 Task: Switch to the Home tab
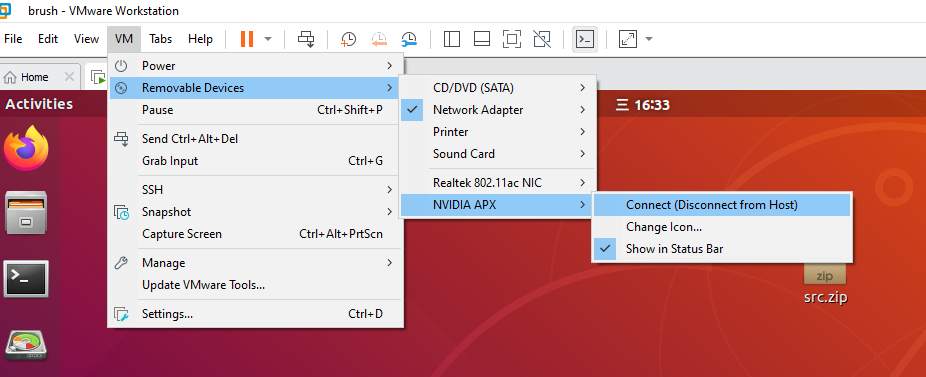34,77
